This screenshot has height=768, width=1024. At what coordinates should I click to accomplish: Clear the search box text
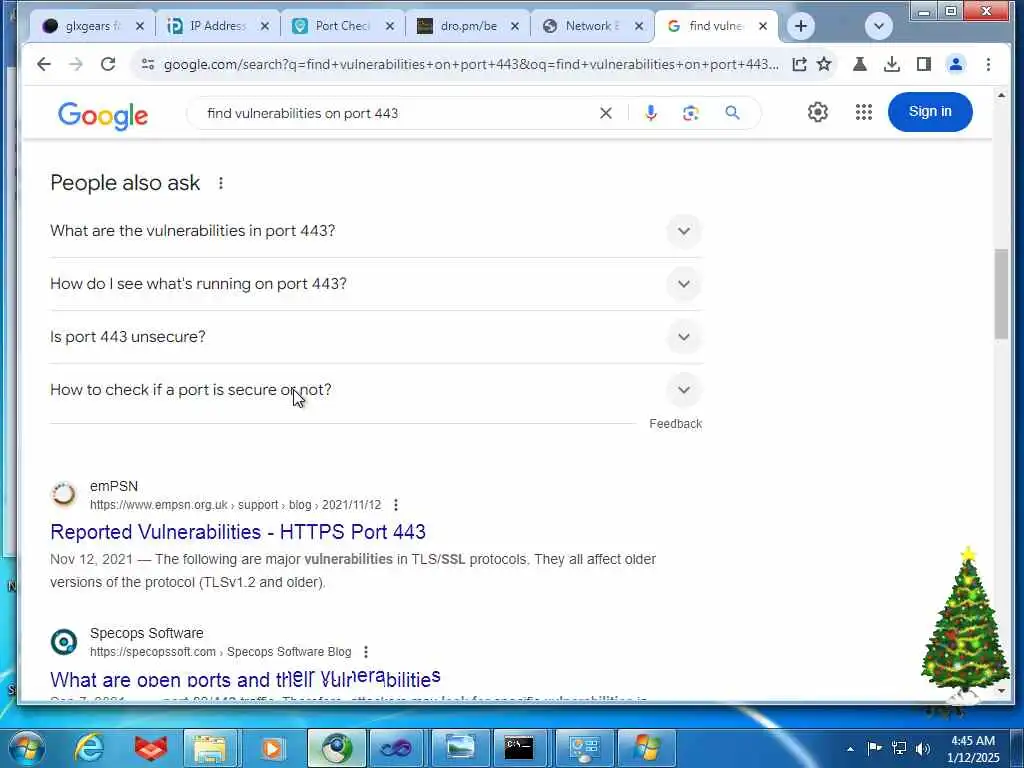coord(605,113)
